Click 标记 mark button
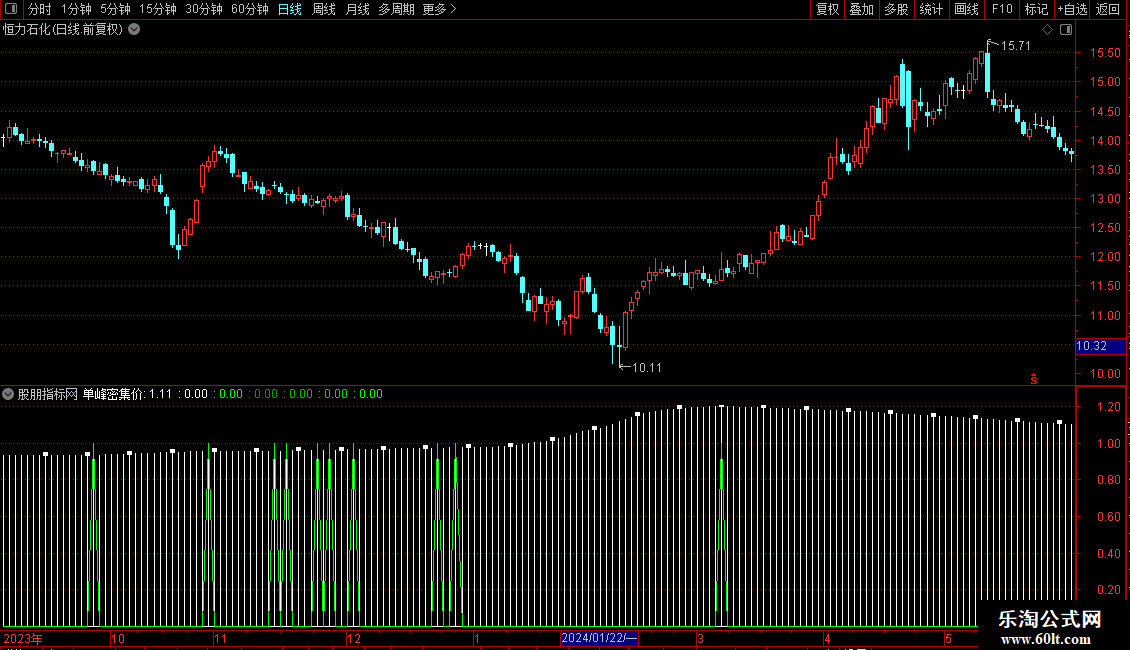This screenshot has width=1130, height=650. (x=1036, y=9)
